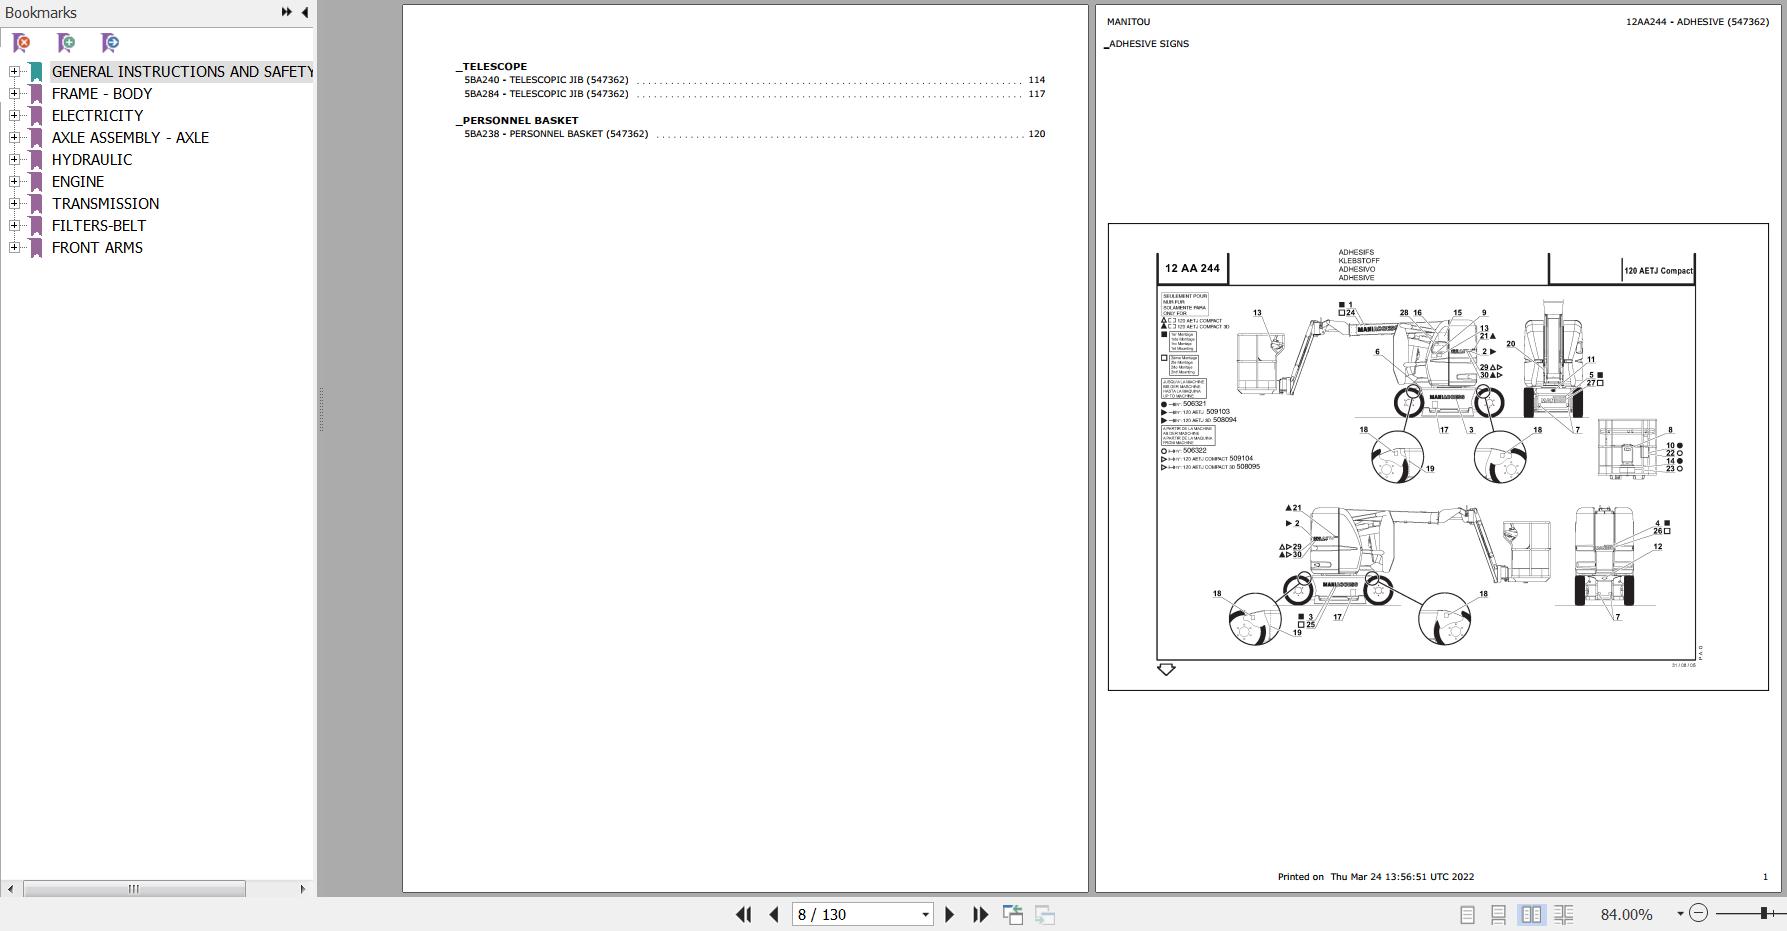Viewport: 1787px width, 931px height.
Task: Click the go to bookmark arrow icon
Action: click(110, 43)
